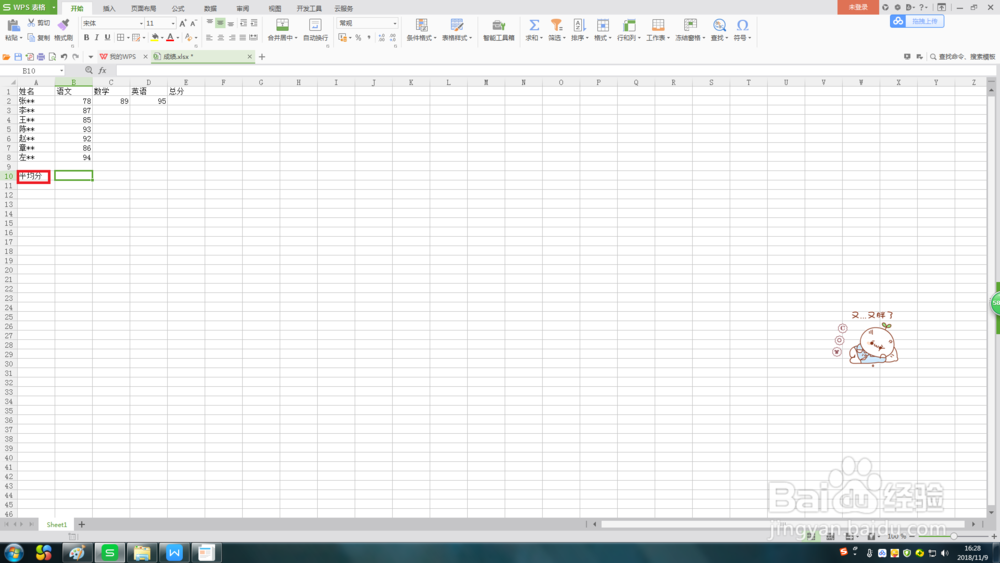Click the Merge and Center (合并居中) icon
1000x563 pixels.
pos(282,25)
